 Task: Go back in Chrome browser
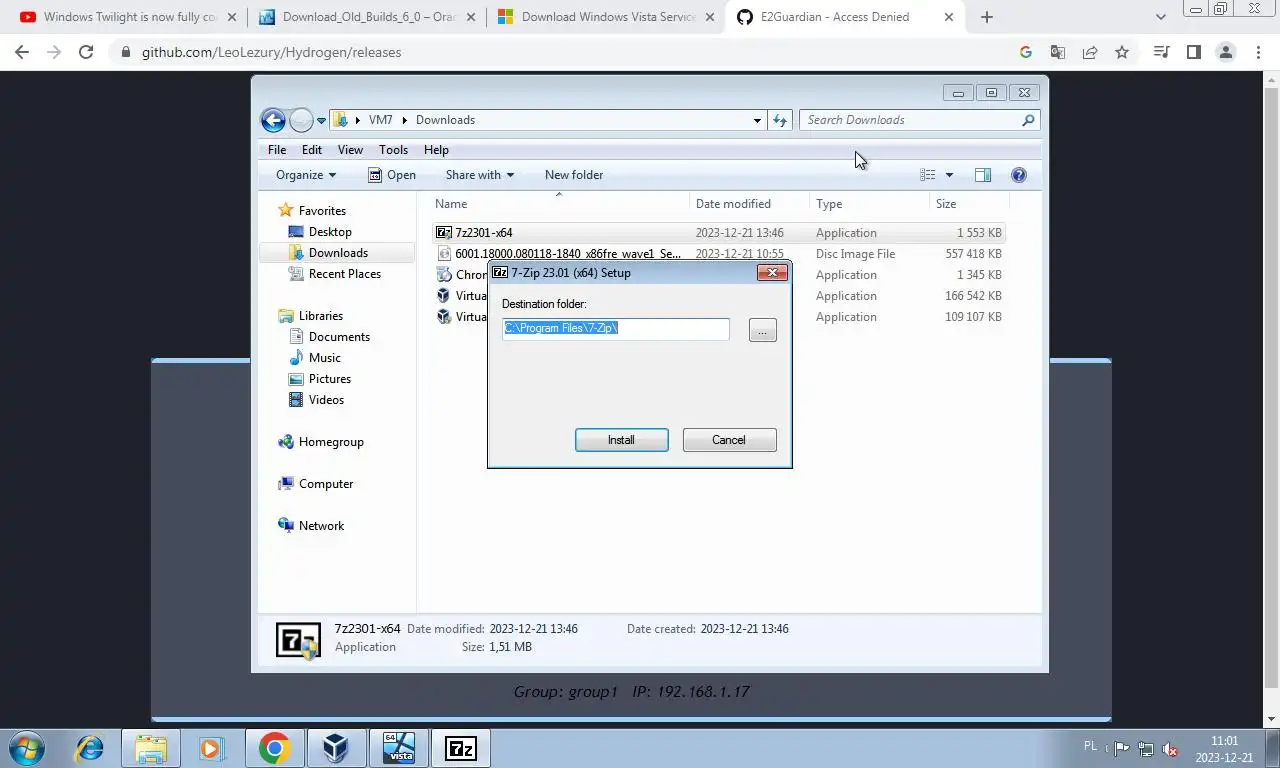coord(22,52)
